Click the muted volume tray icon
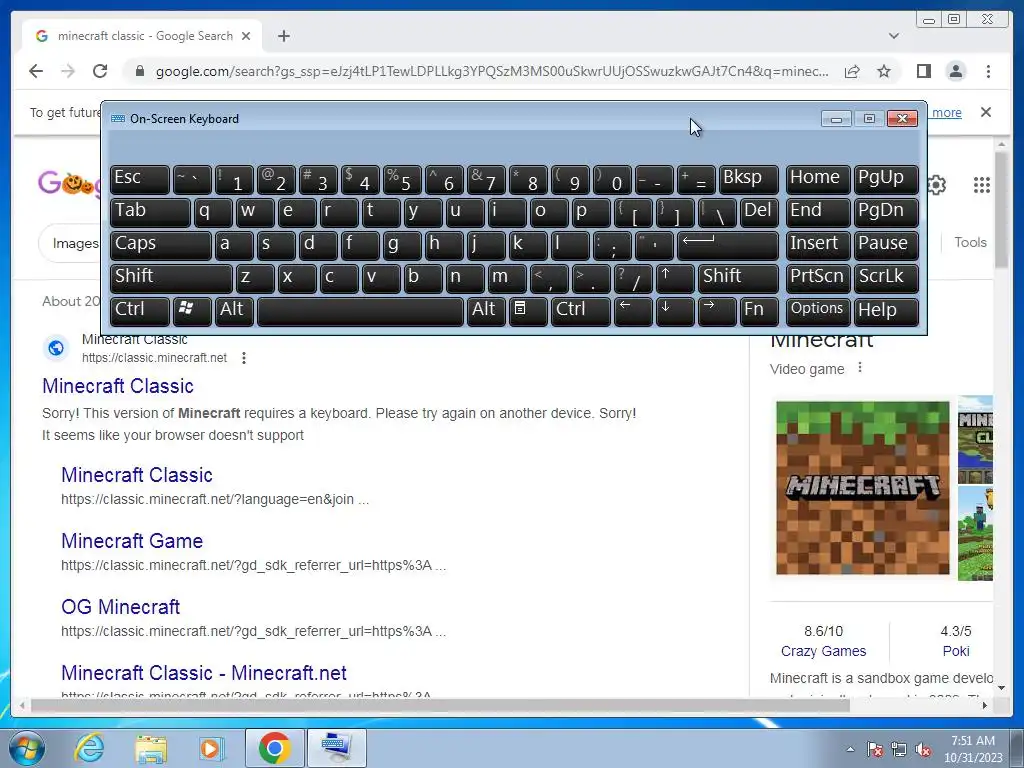Screen dimensions: 1024x768 click(x=923, y=750)
